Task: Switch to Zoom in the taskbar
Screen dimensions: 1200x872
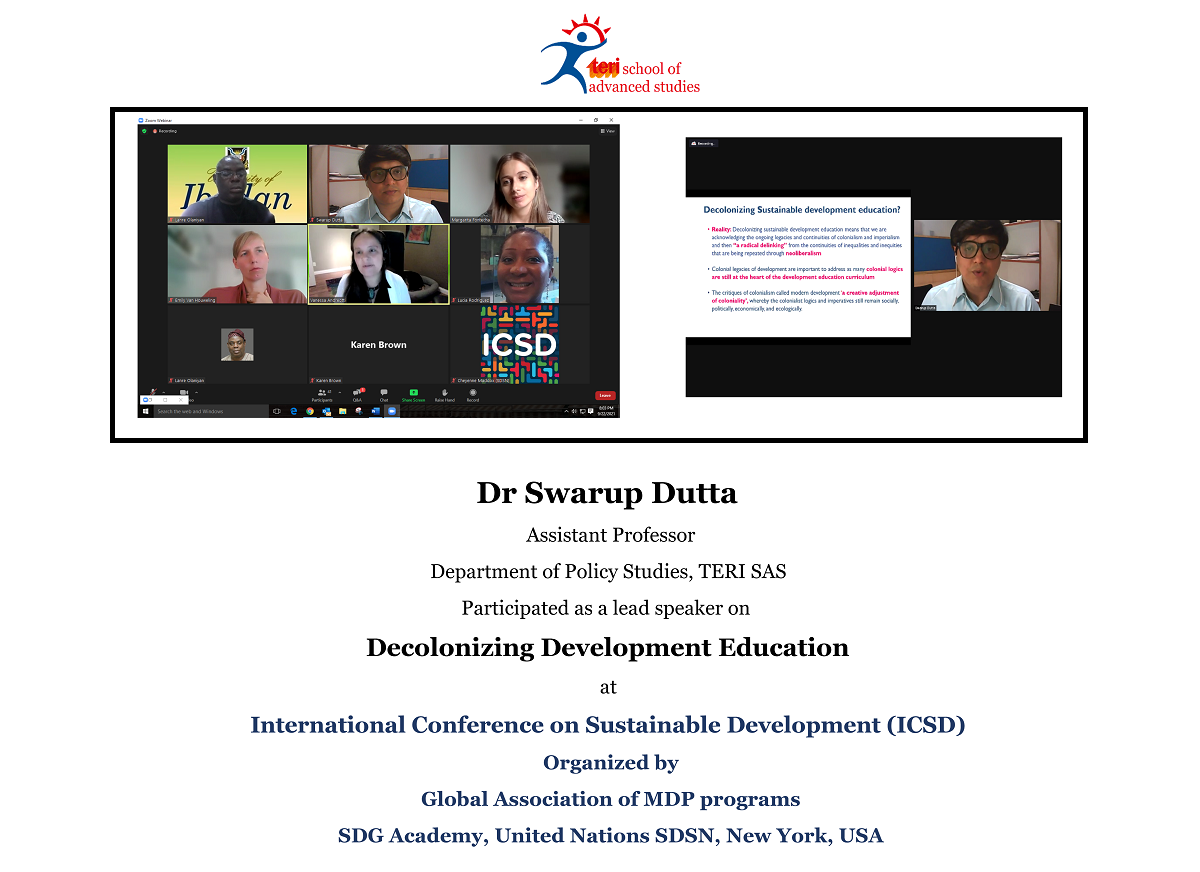Action: [x=392, y=411]
